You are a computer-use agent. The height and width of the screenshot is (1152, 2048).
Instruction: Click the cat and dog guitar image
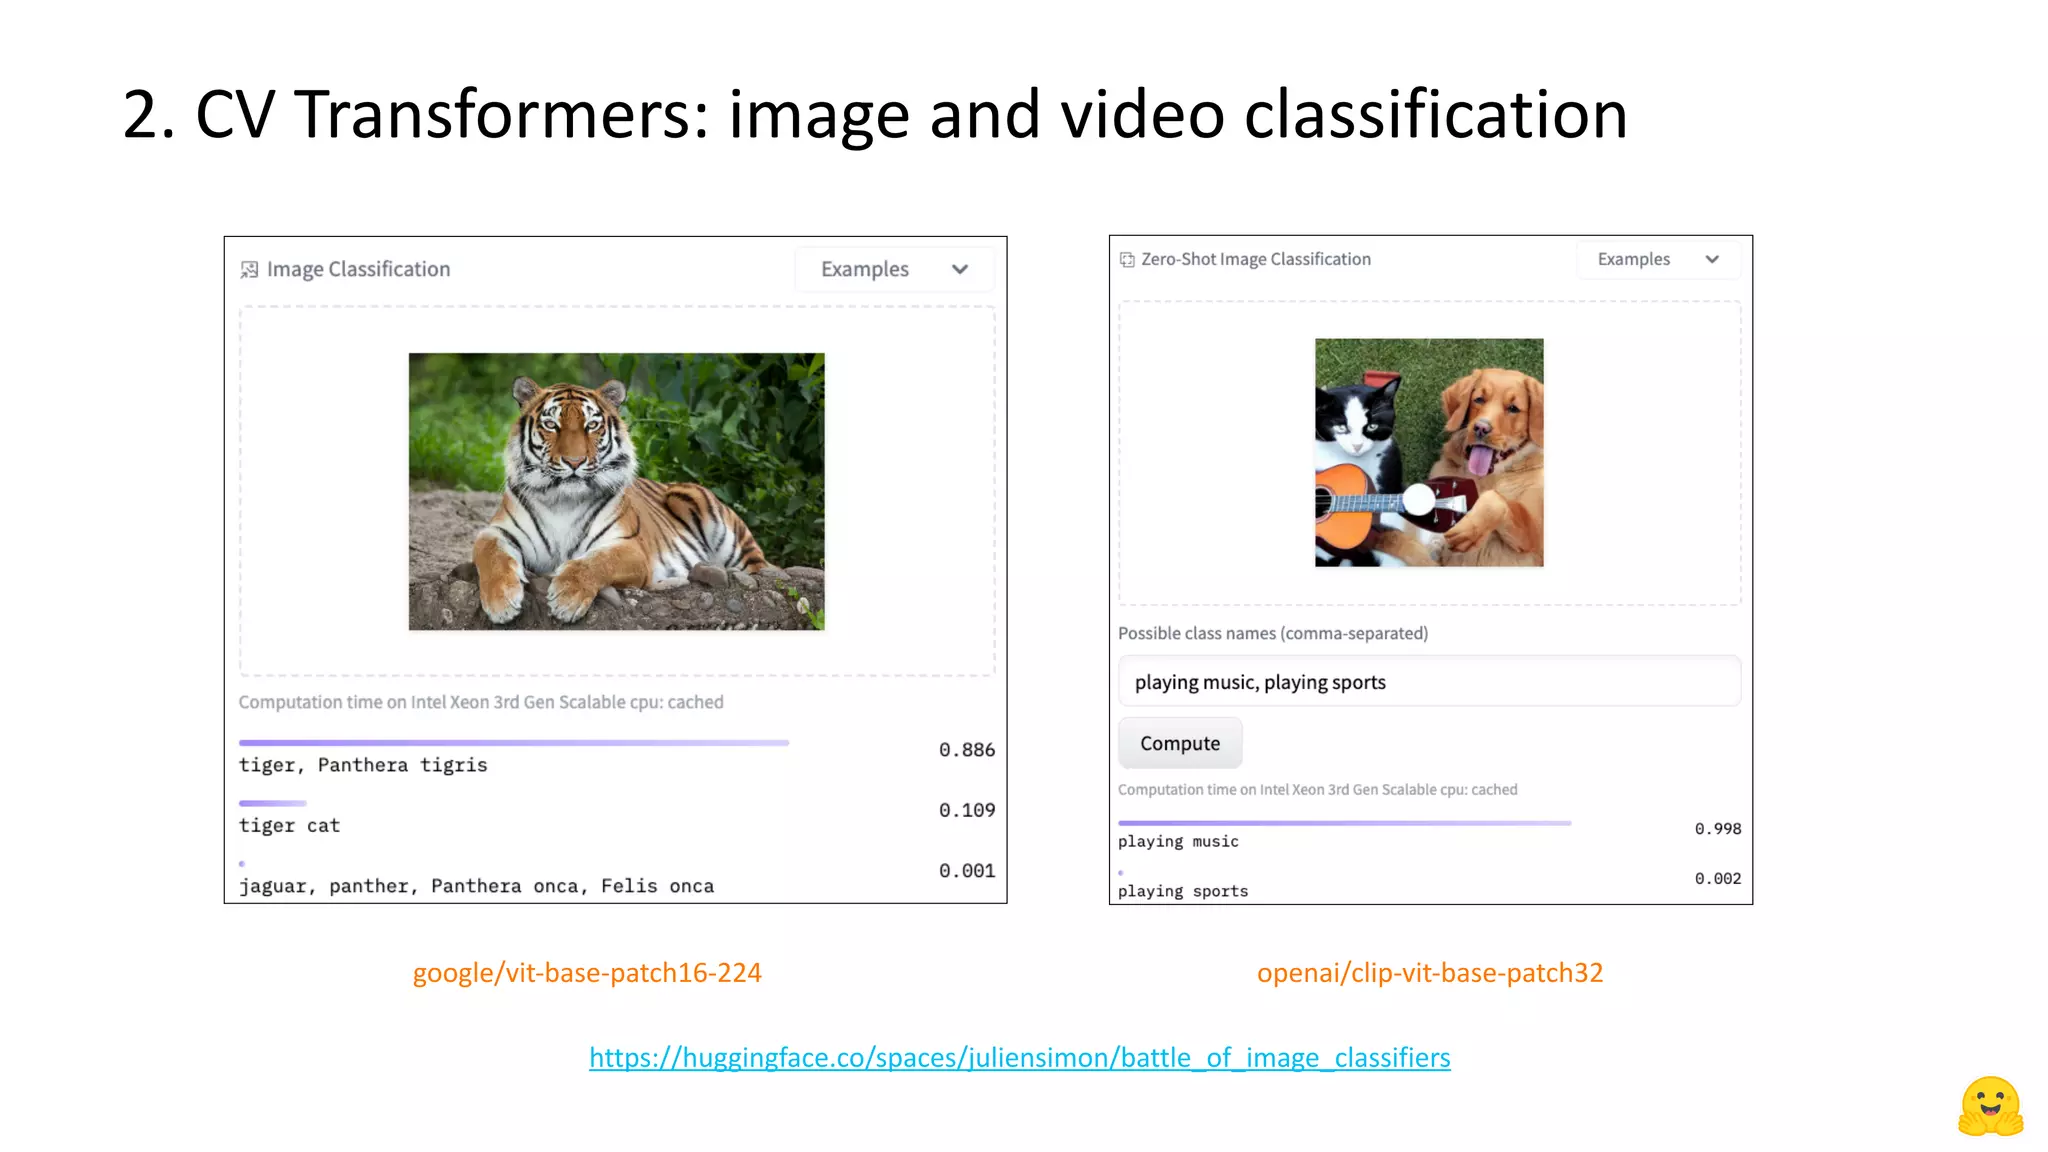[1429, 452]
